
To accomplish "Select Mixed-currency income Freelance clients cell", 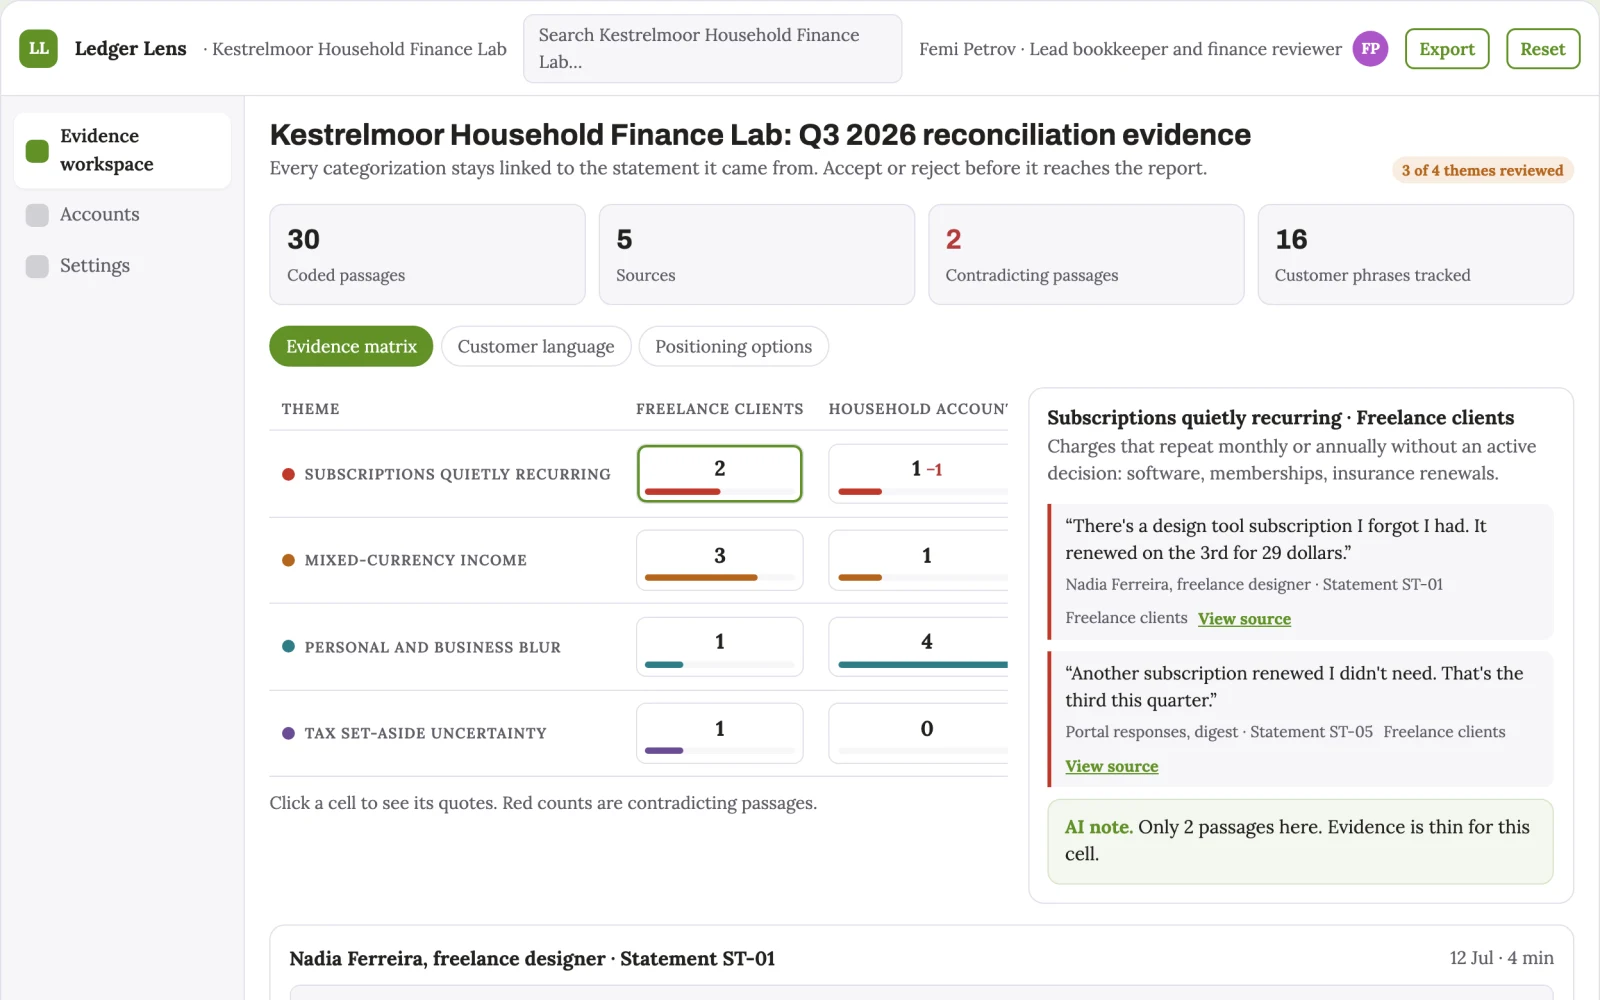I will [720, 560].
